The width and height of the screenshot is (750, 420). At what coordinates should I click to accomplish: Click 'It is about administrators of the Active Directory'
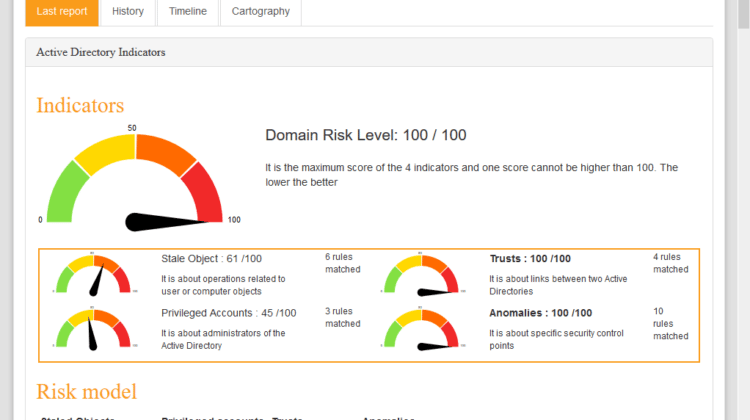point(223,340)
